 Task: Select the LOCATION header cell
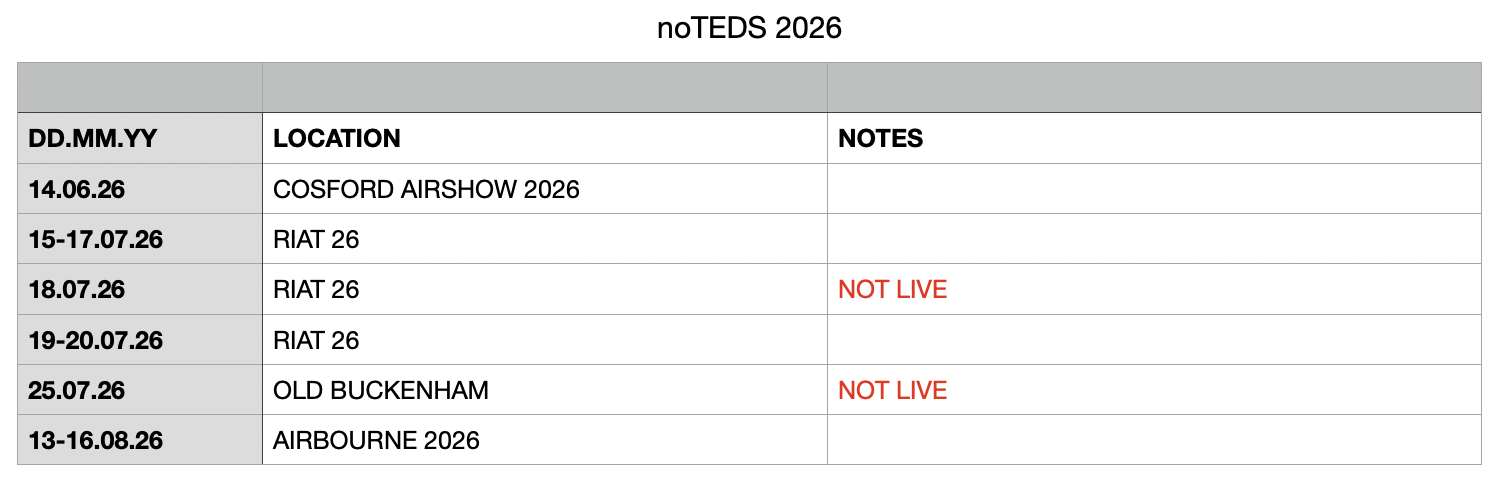point(337,139)
